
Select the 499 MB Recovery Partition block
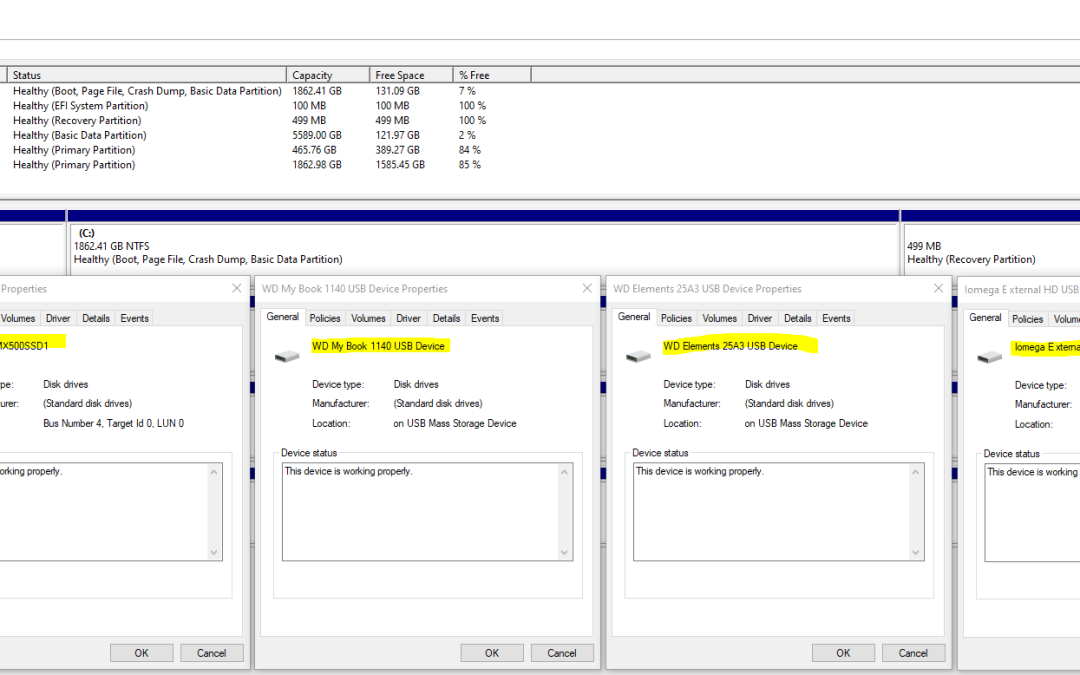tap(990, 248)
